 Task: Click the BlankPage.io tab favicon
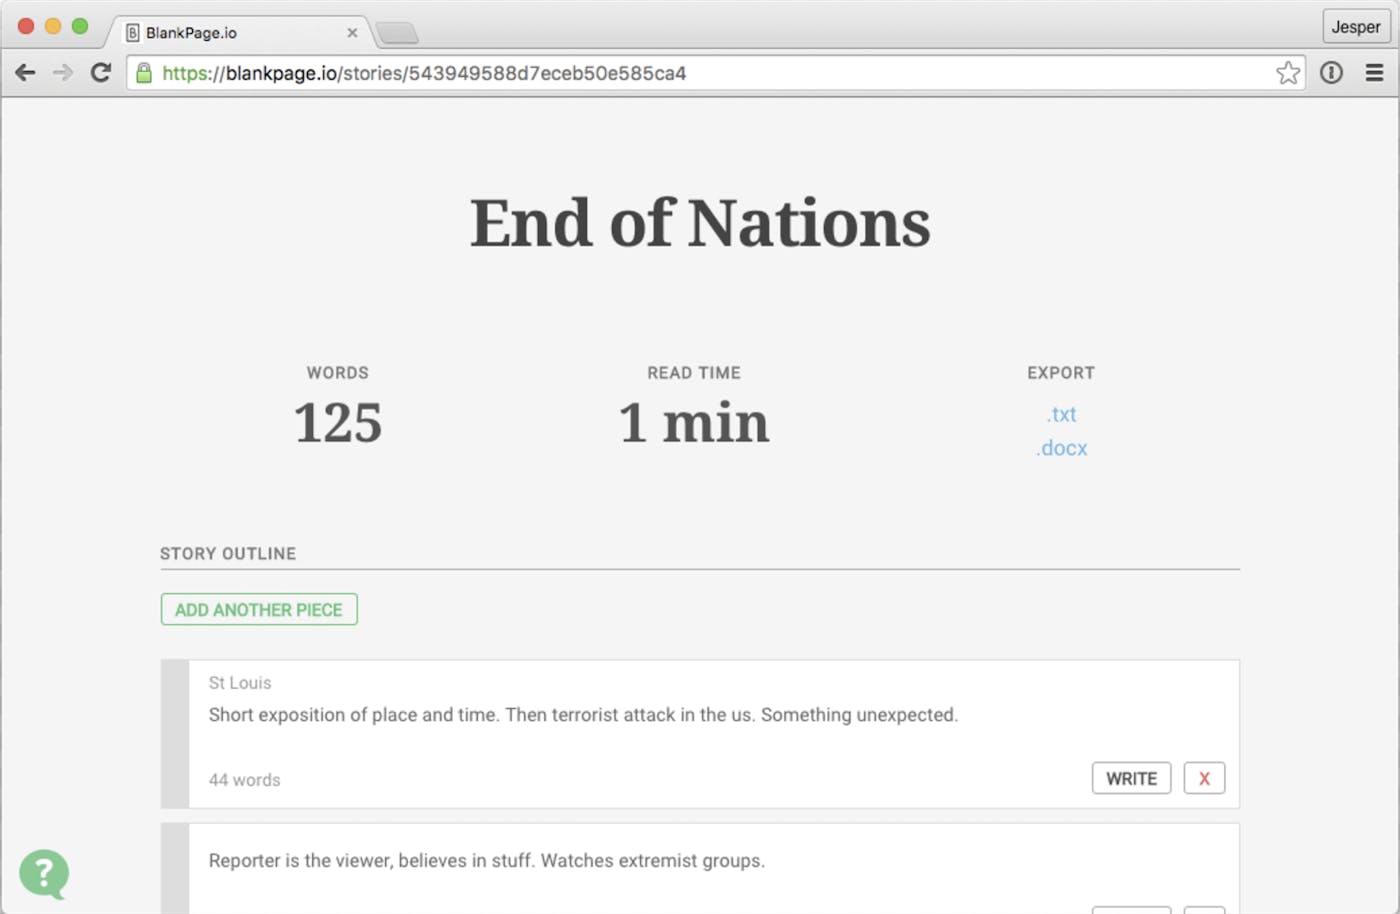click(132, 33)
